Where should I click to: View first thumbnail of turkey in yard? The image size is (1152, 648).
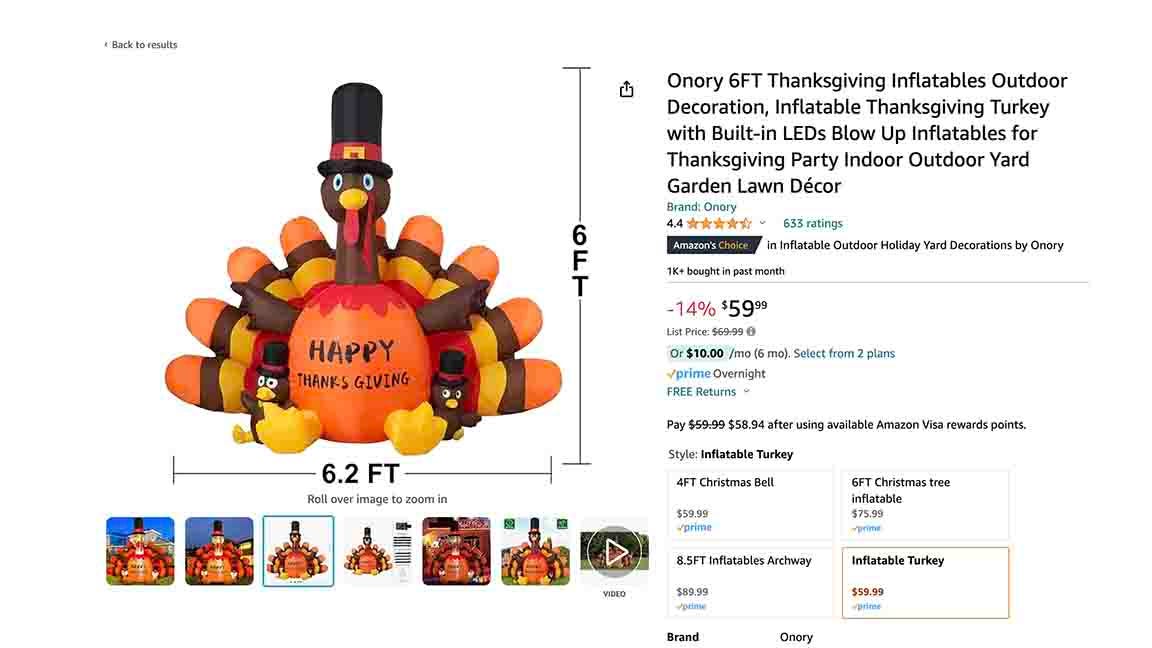(x=140, y=551)
